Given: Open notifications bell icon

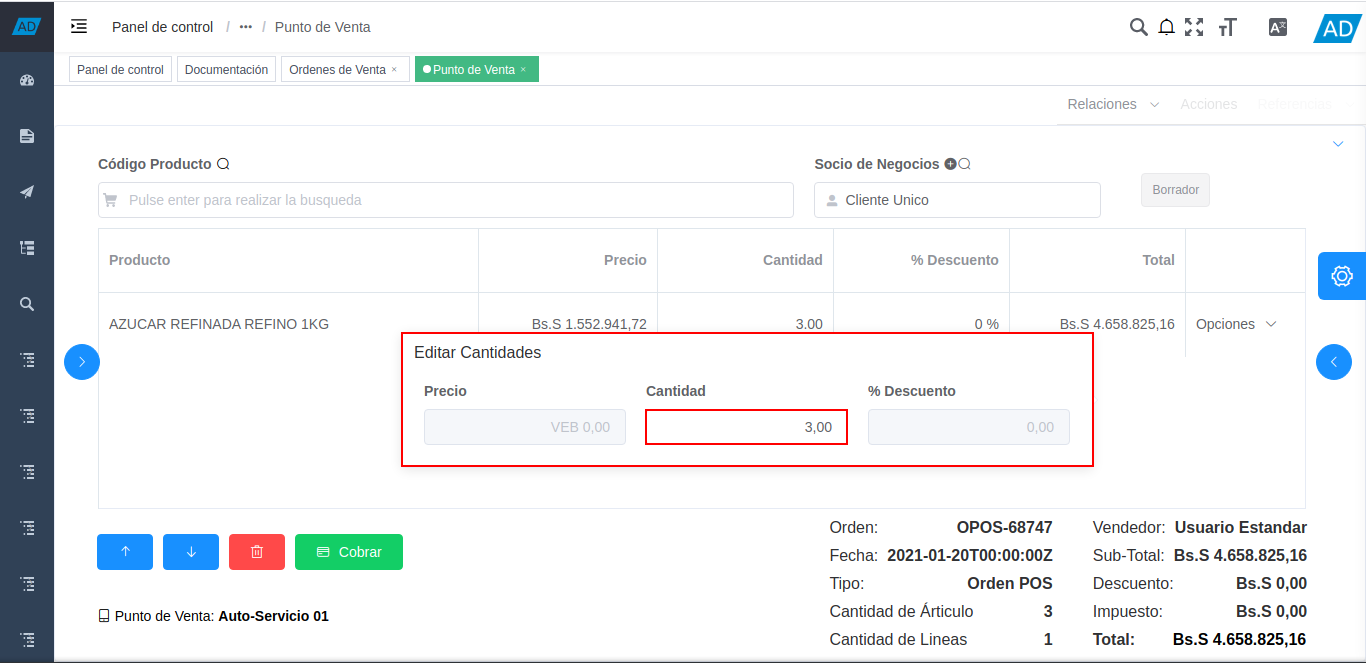Looking at the screenshot, I should click(1166, 27).
